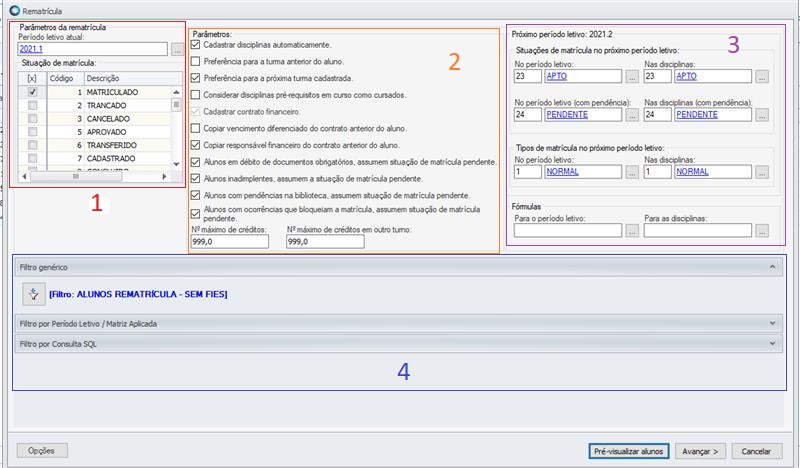
Task: Click the Descrição column header
Action: (125, 78)
